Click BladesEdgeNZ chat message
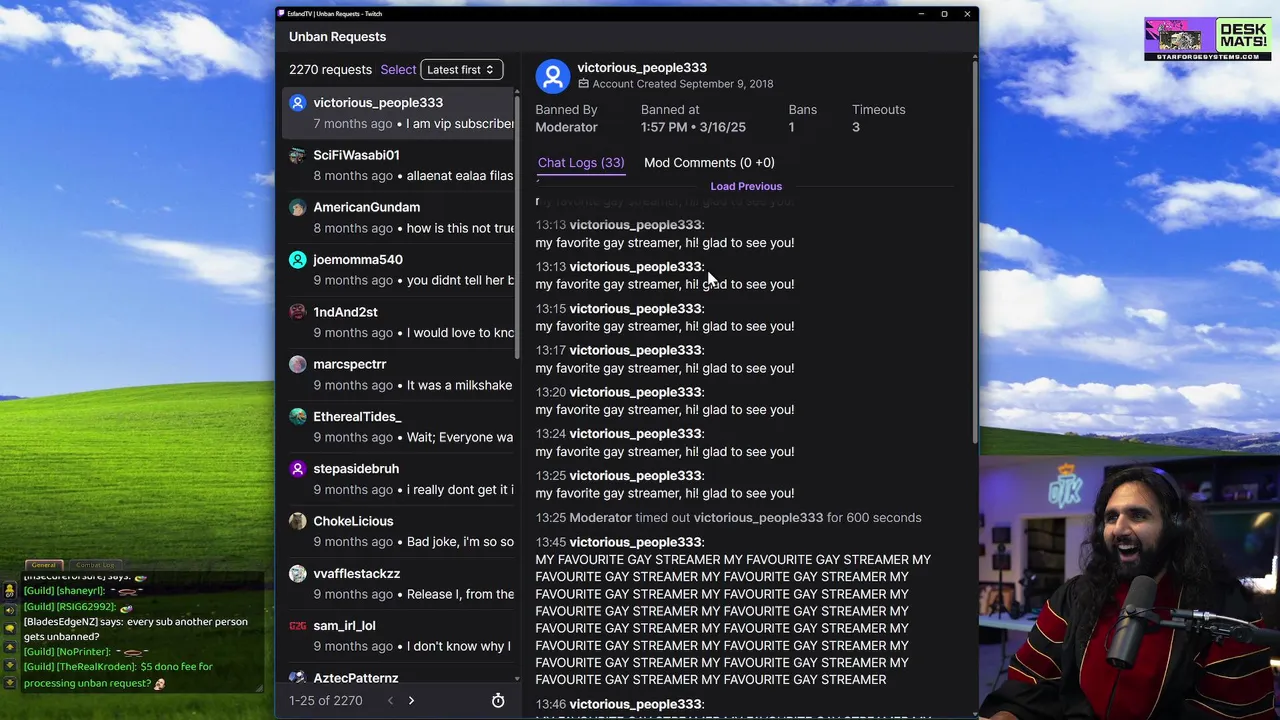This screenshot has width=1280, height=720. click(x=135, y=629)
